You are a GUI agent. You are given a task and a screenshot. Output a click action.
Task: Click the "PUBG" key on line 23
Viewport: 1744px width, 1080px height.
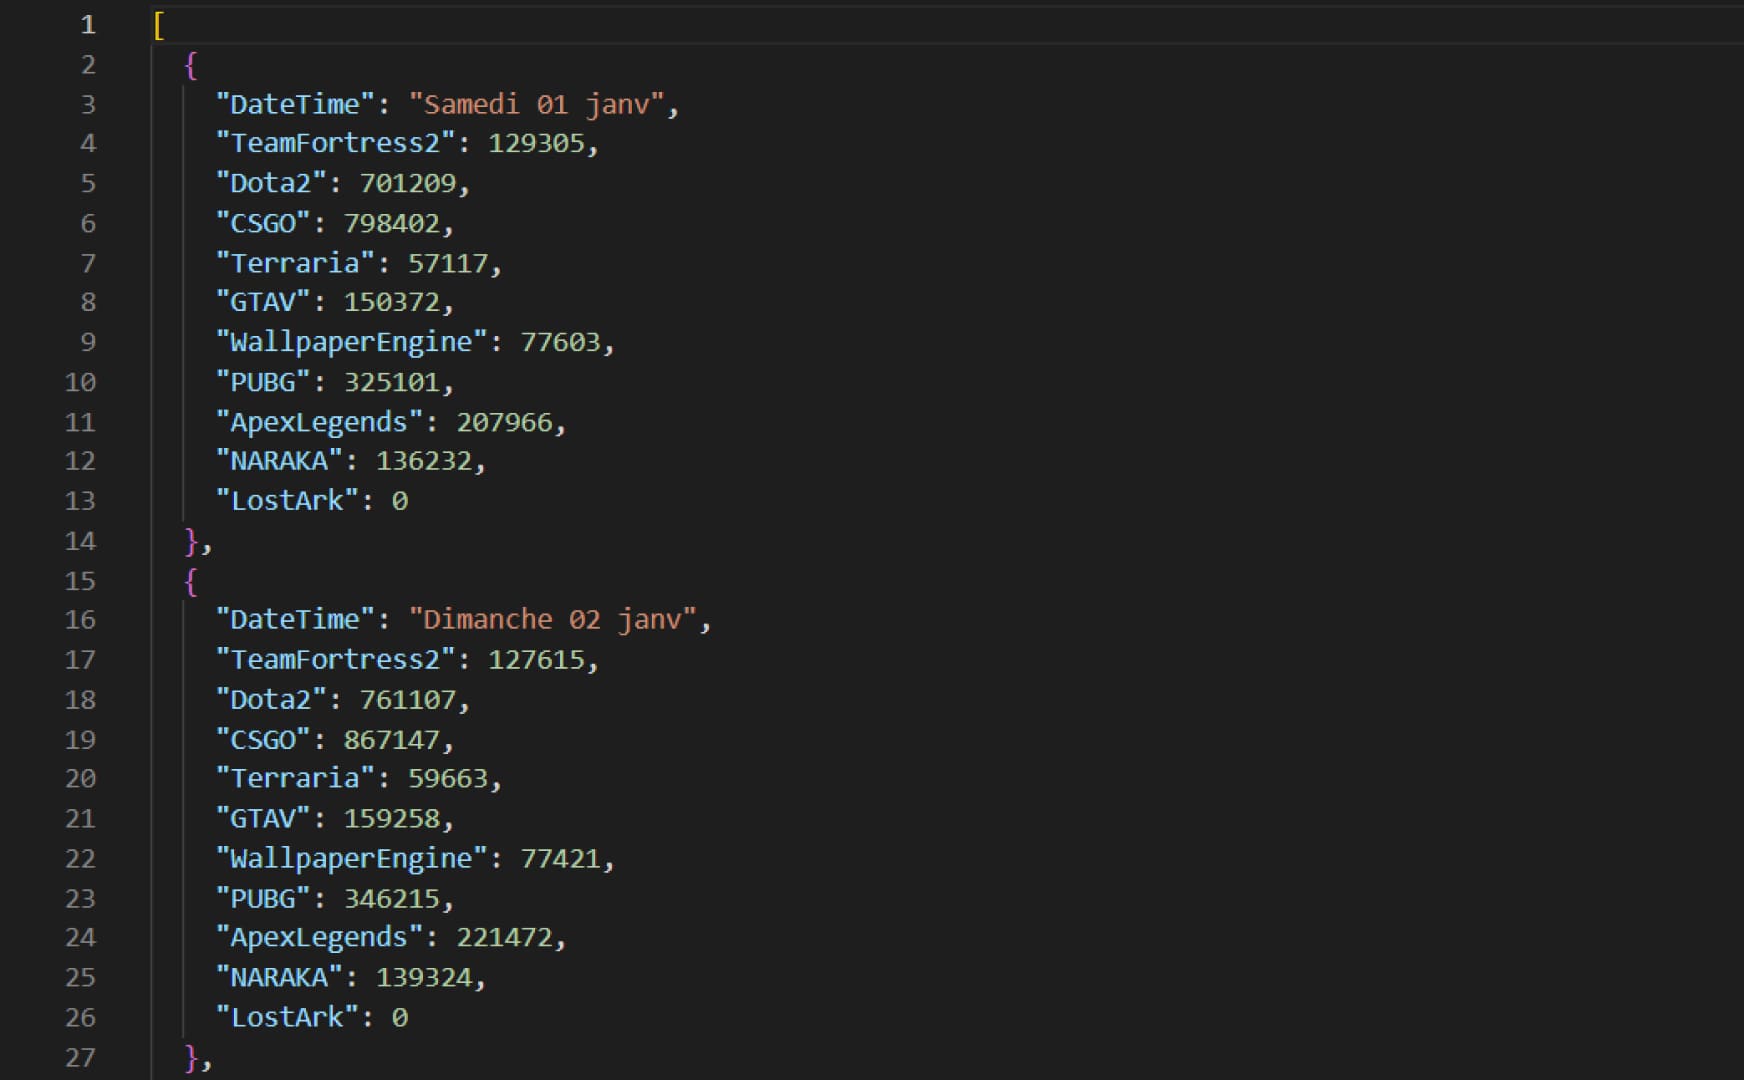click(263, 899)
